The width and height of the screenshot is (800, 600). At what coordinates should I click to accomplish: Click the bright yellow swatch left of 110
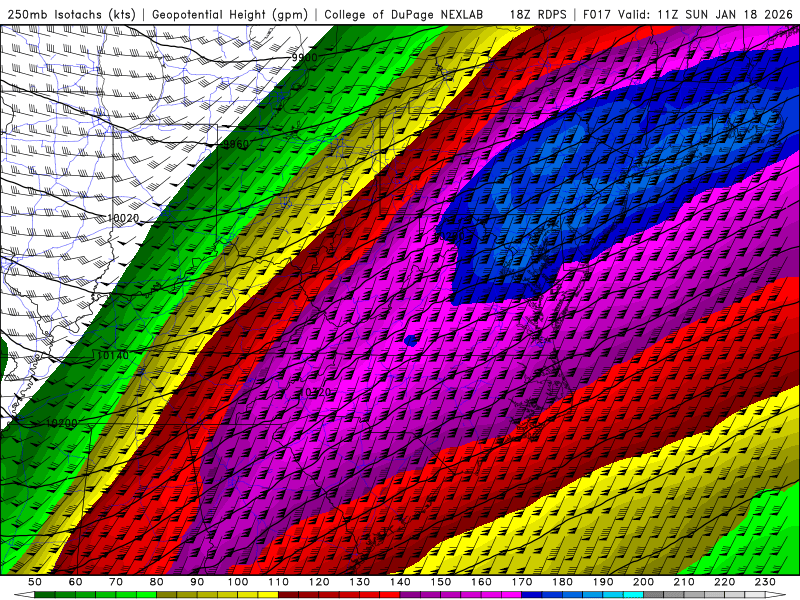click(x=268, y=595)
